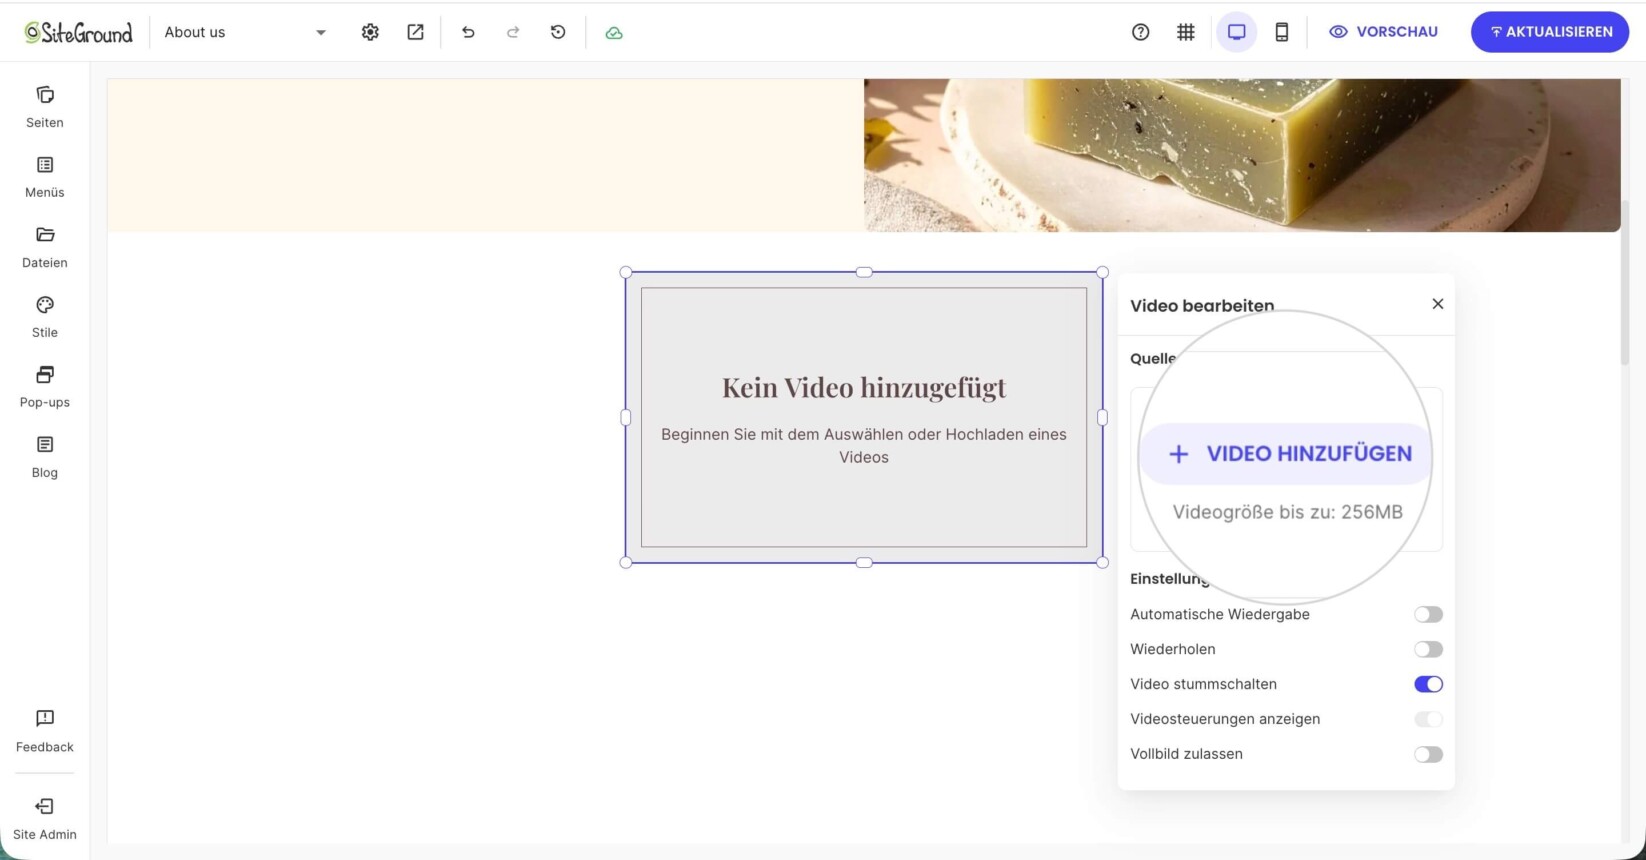This screenshot has height=860, width=1646.
Task: Click the Aktualisieren button
Action: (x=1550, y=32)
